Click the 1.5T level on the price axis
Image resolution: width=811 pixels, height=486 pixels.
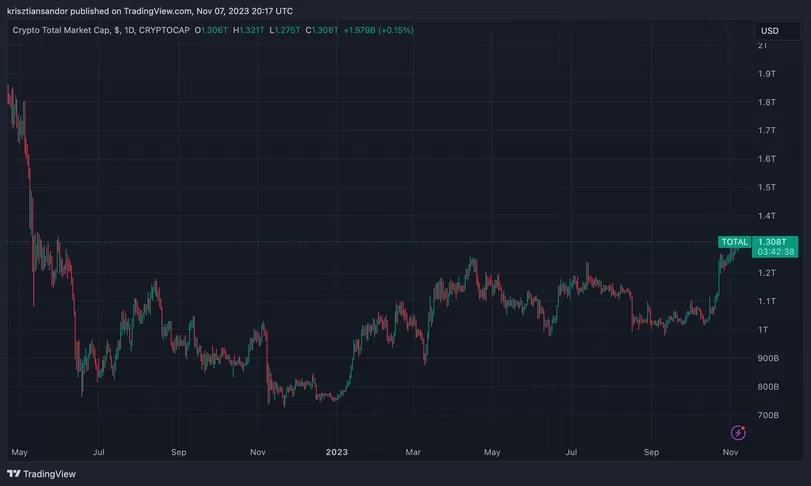pyautogui.click(x=767, y=187)
